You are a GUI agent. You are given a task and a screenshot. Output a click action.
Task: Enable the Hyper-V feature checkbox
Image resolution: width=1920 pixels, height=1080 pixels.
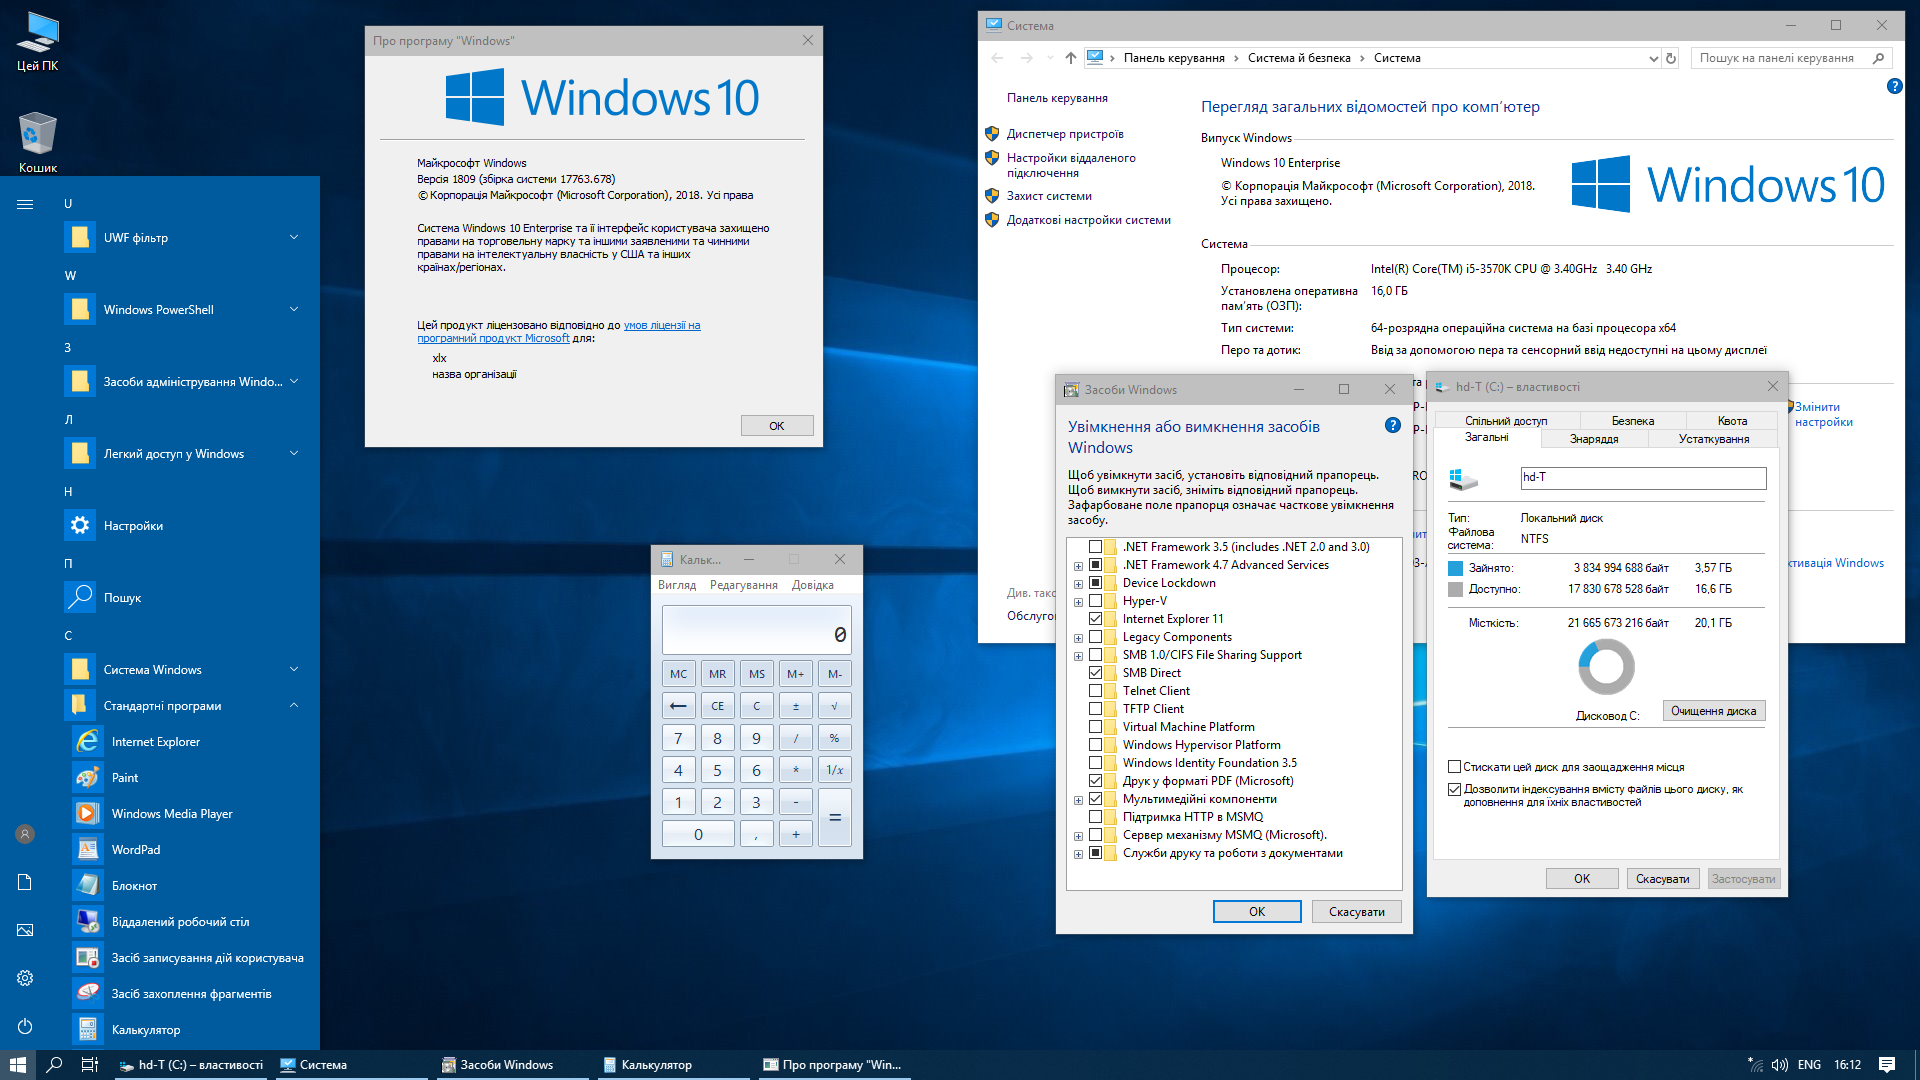tap(1096, 601)
